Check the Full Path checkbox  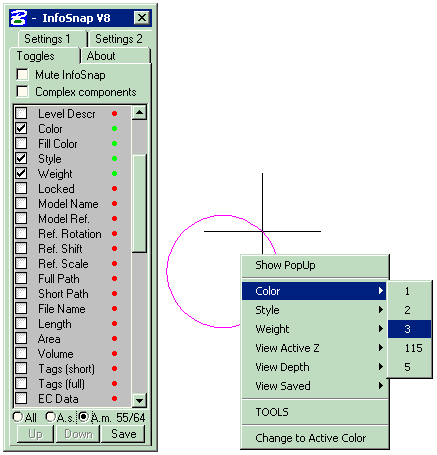21,278
